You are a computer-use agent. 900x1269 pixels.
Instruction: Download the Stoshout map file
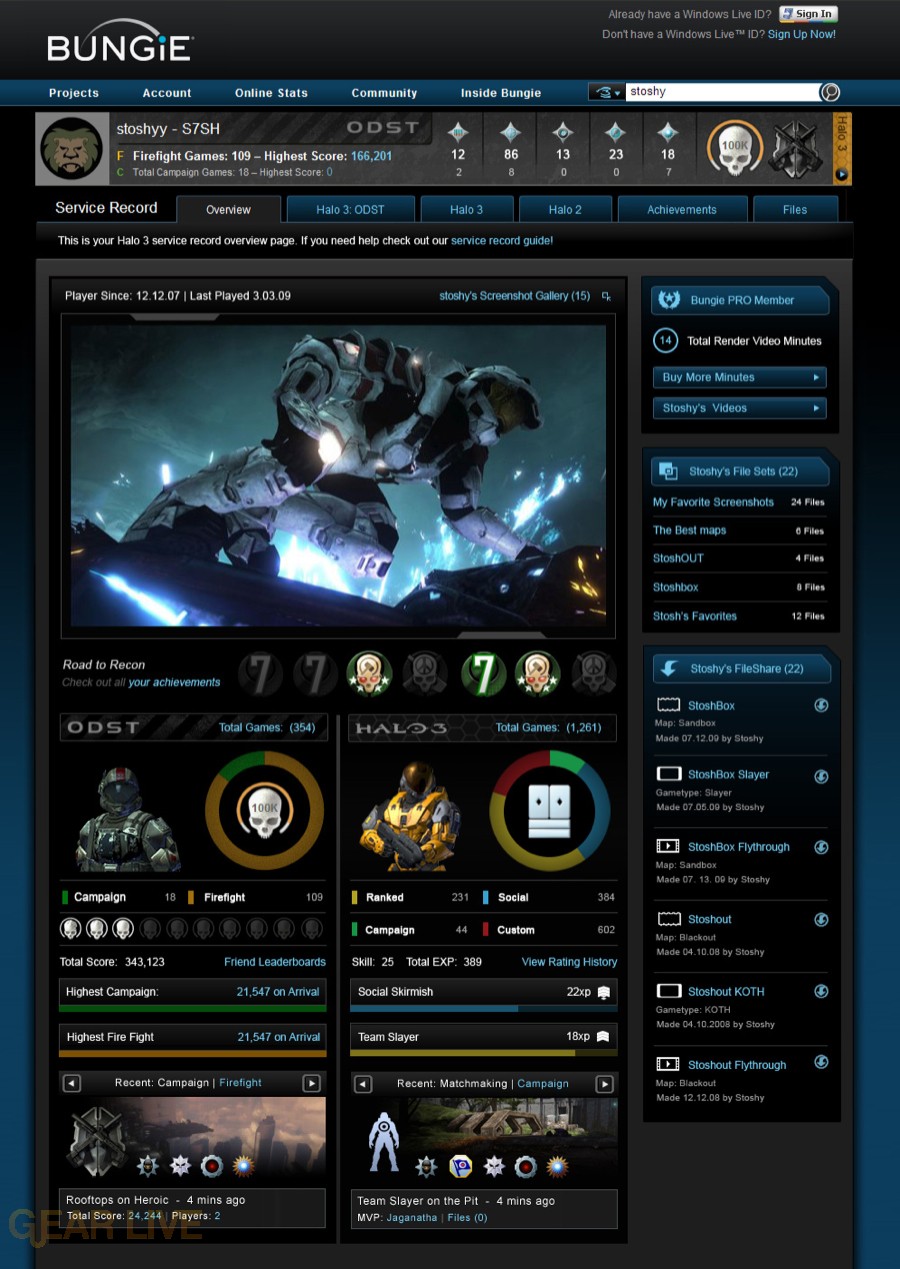coord(821,919)
